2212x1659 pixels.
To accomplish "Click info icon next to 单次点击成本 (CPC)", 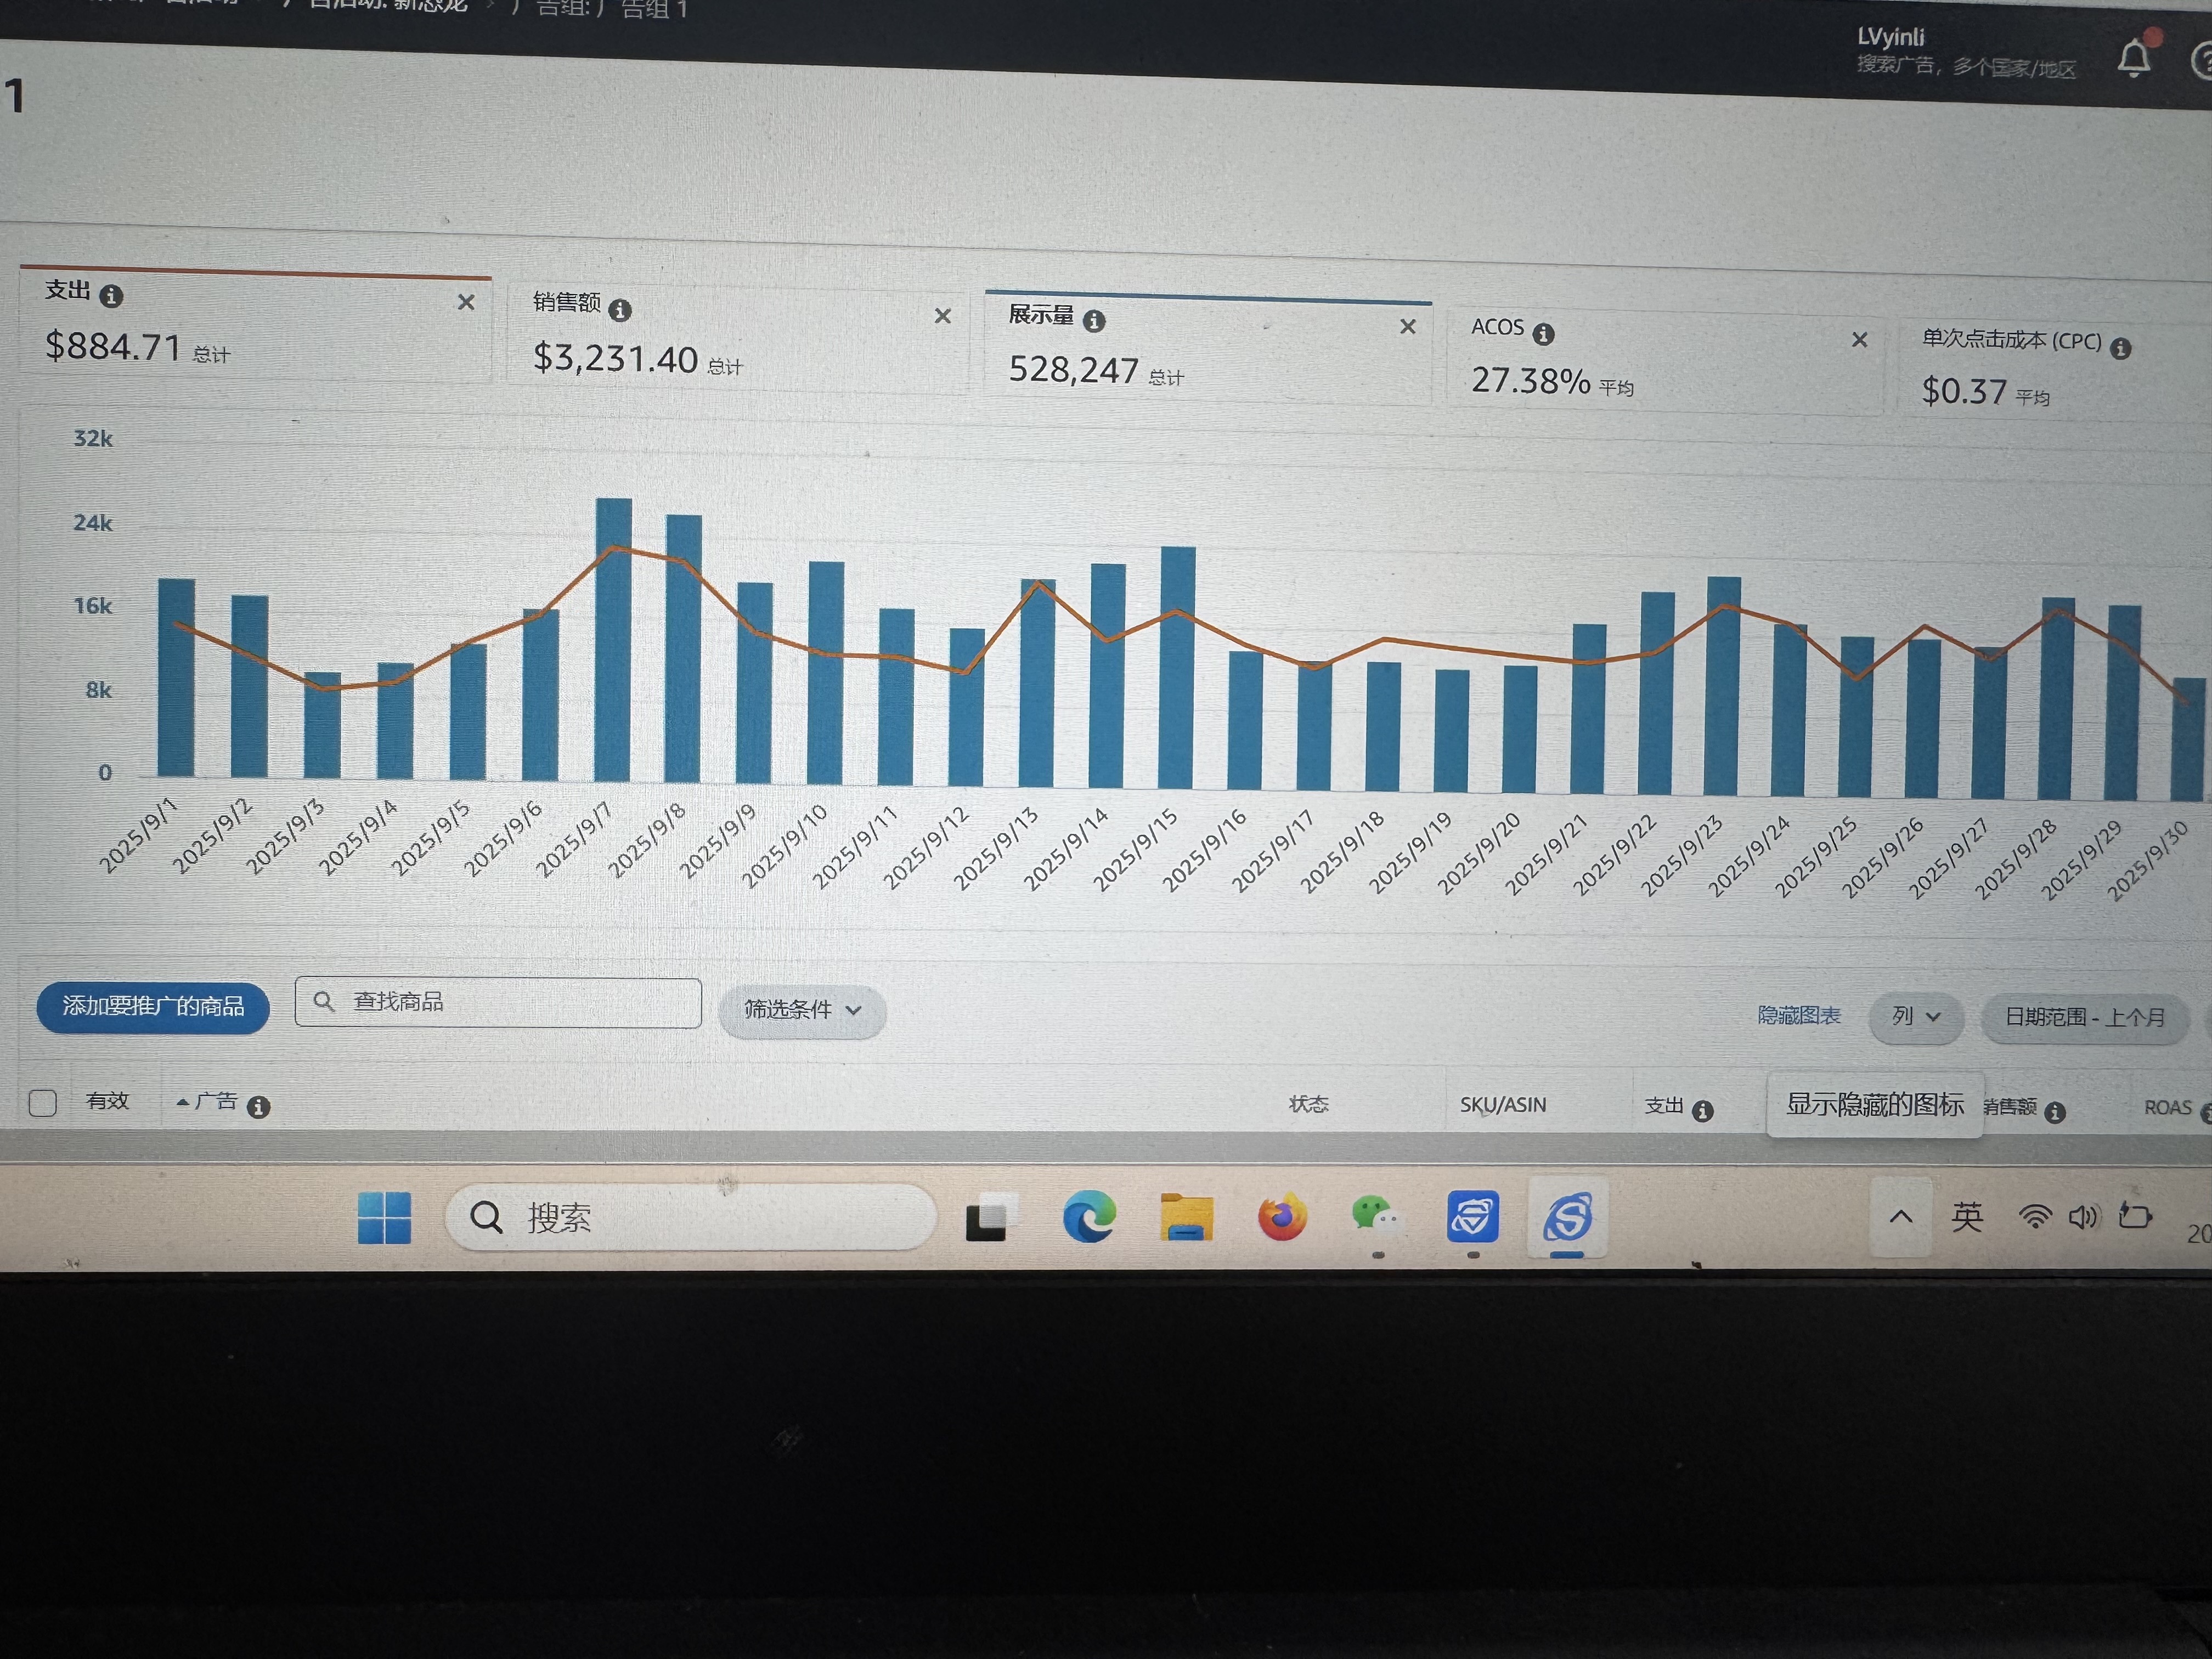I will [x=2120, y=349].
